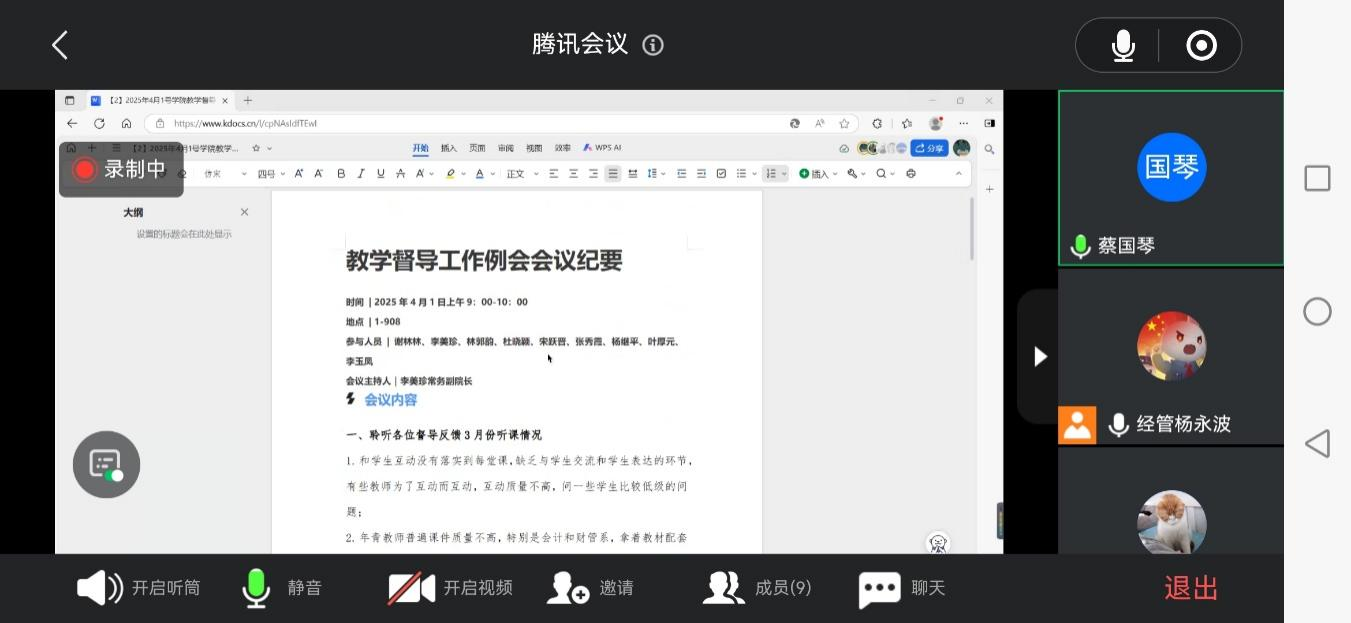
Task: Open meeting info next to 腾讯会议 title
Action: (653, 45)
